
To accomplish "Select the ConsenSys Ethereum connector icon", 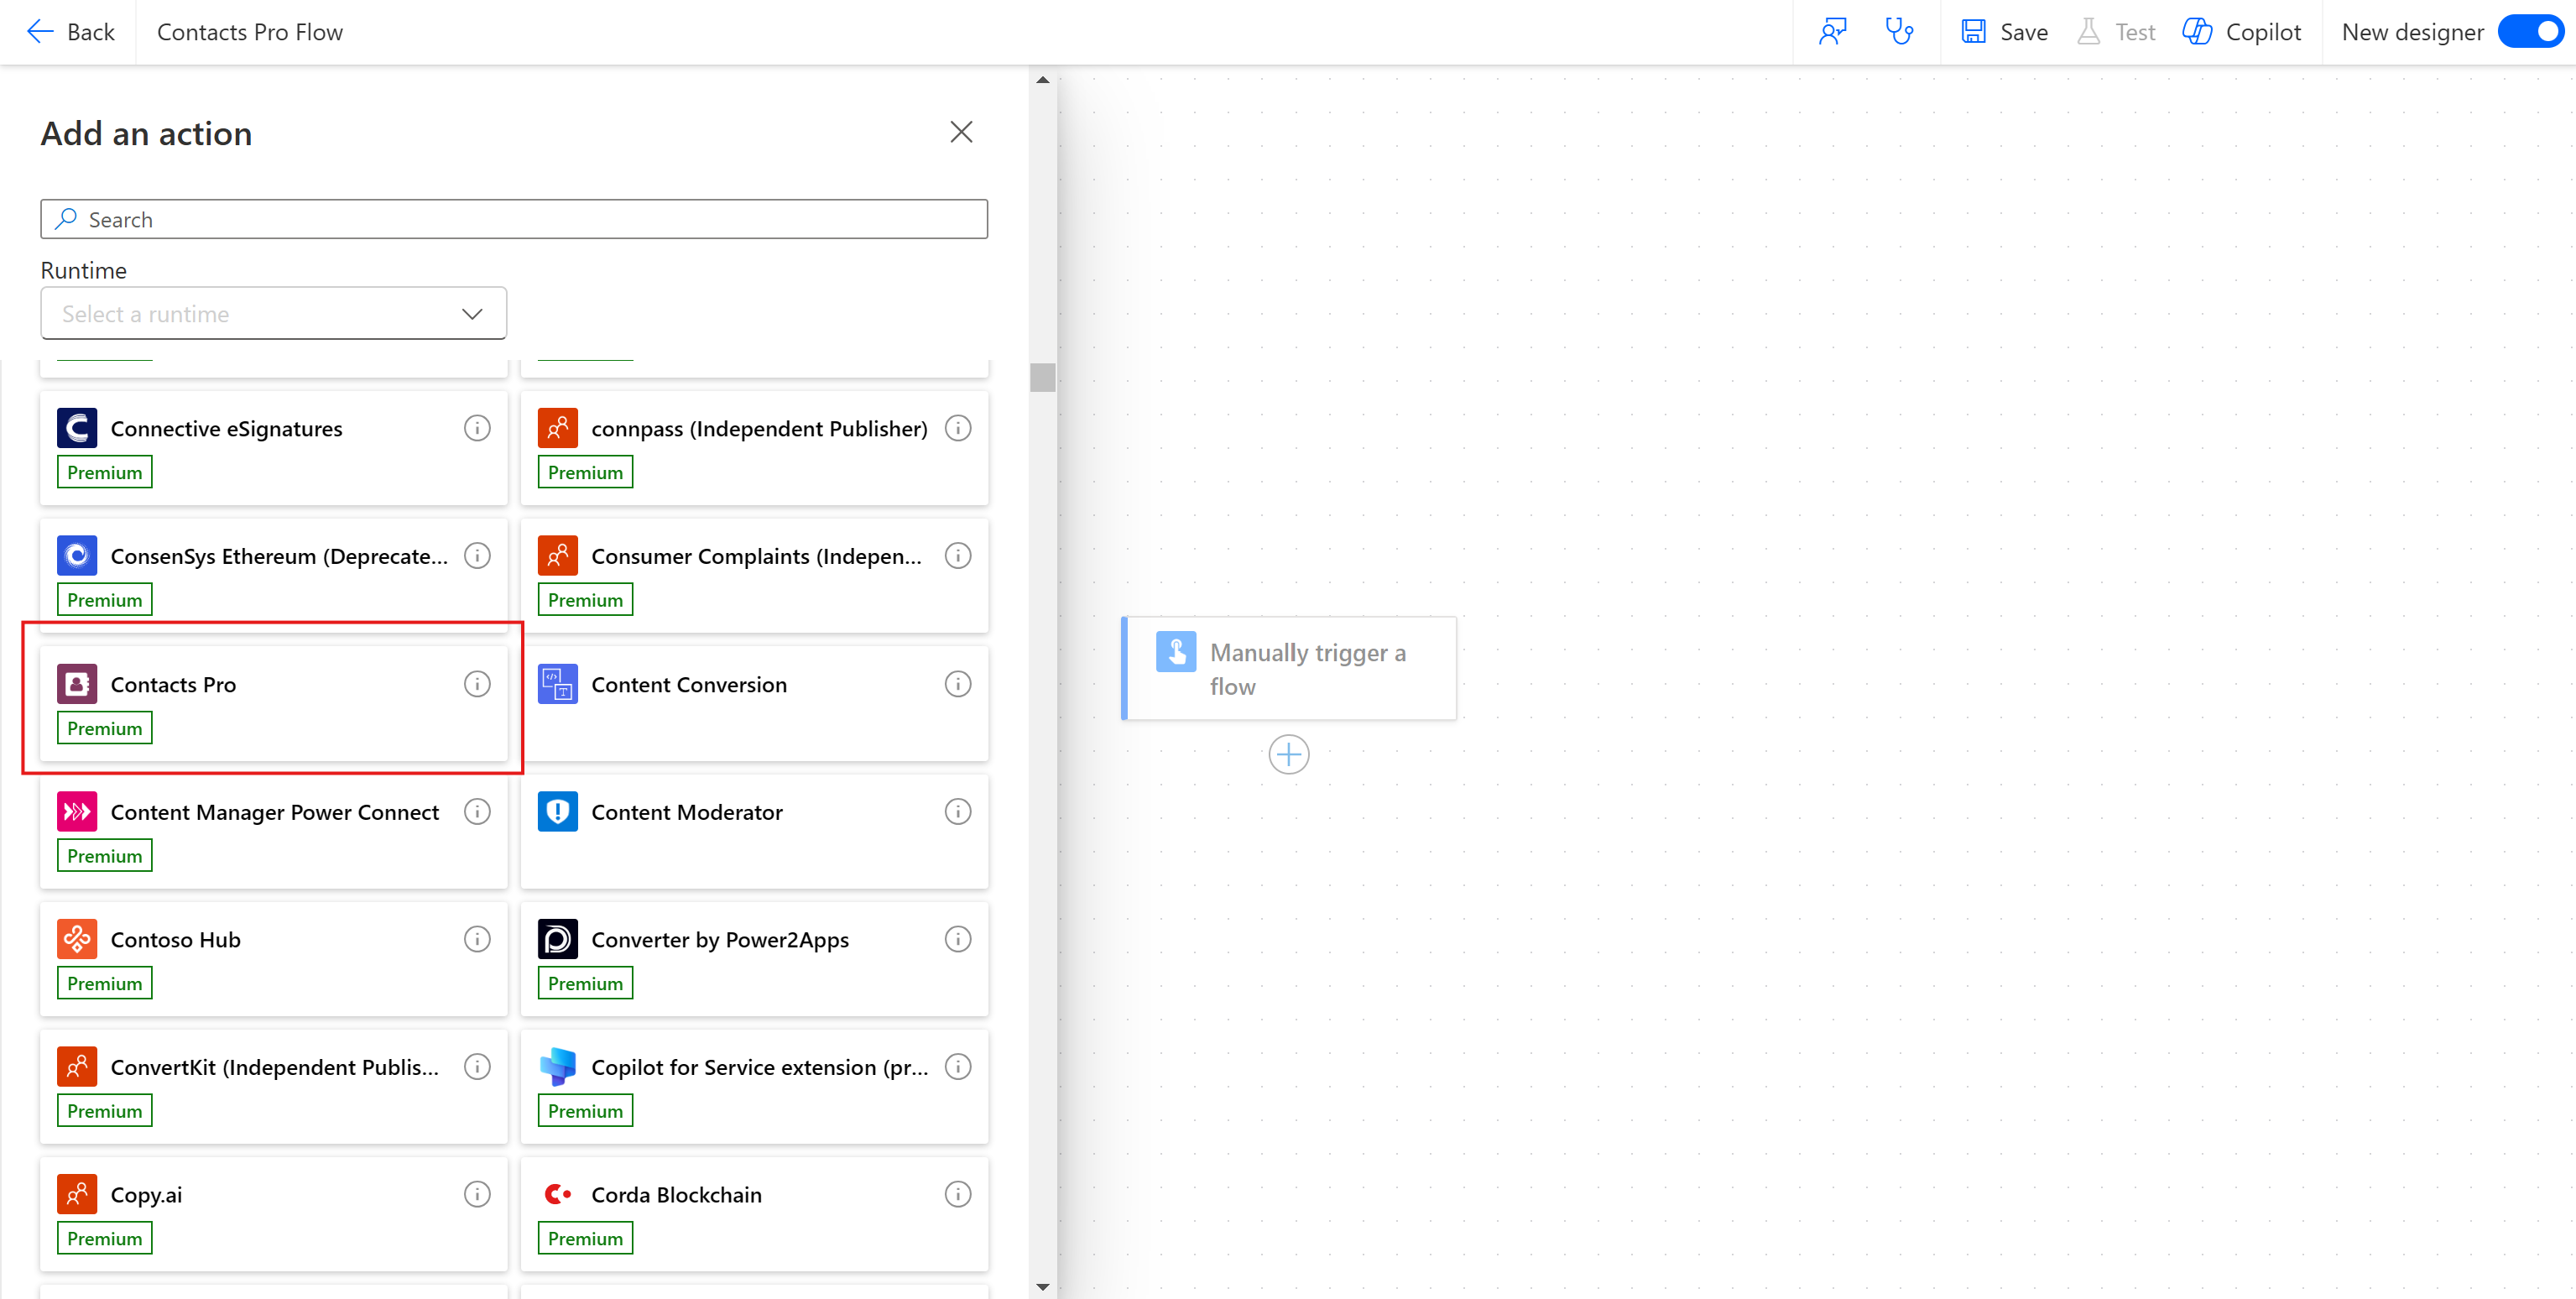I will [x=77, y=555].
